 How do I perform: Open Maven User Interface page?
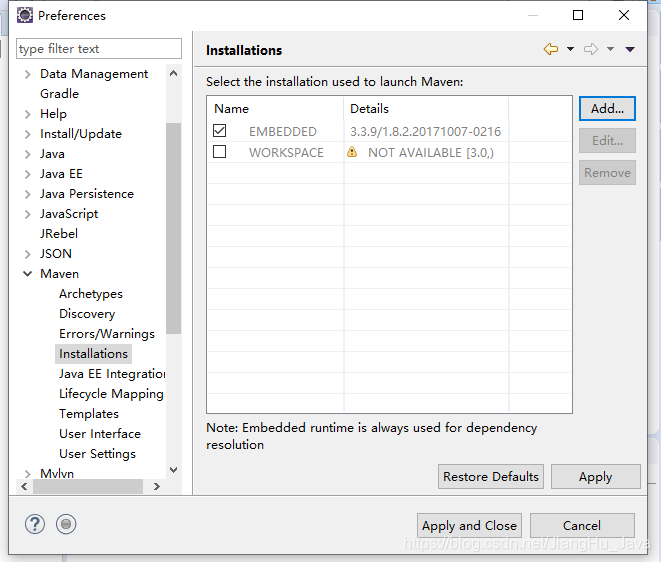click(x=100, y=434)
